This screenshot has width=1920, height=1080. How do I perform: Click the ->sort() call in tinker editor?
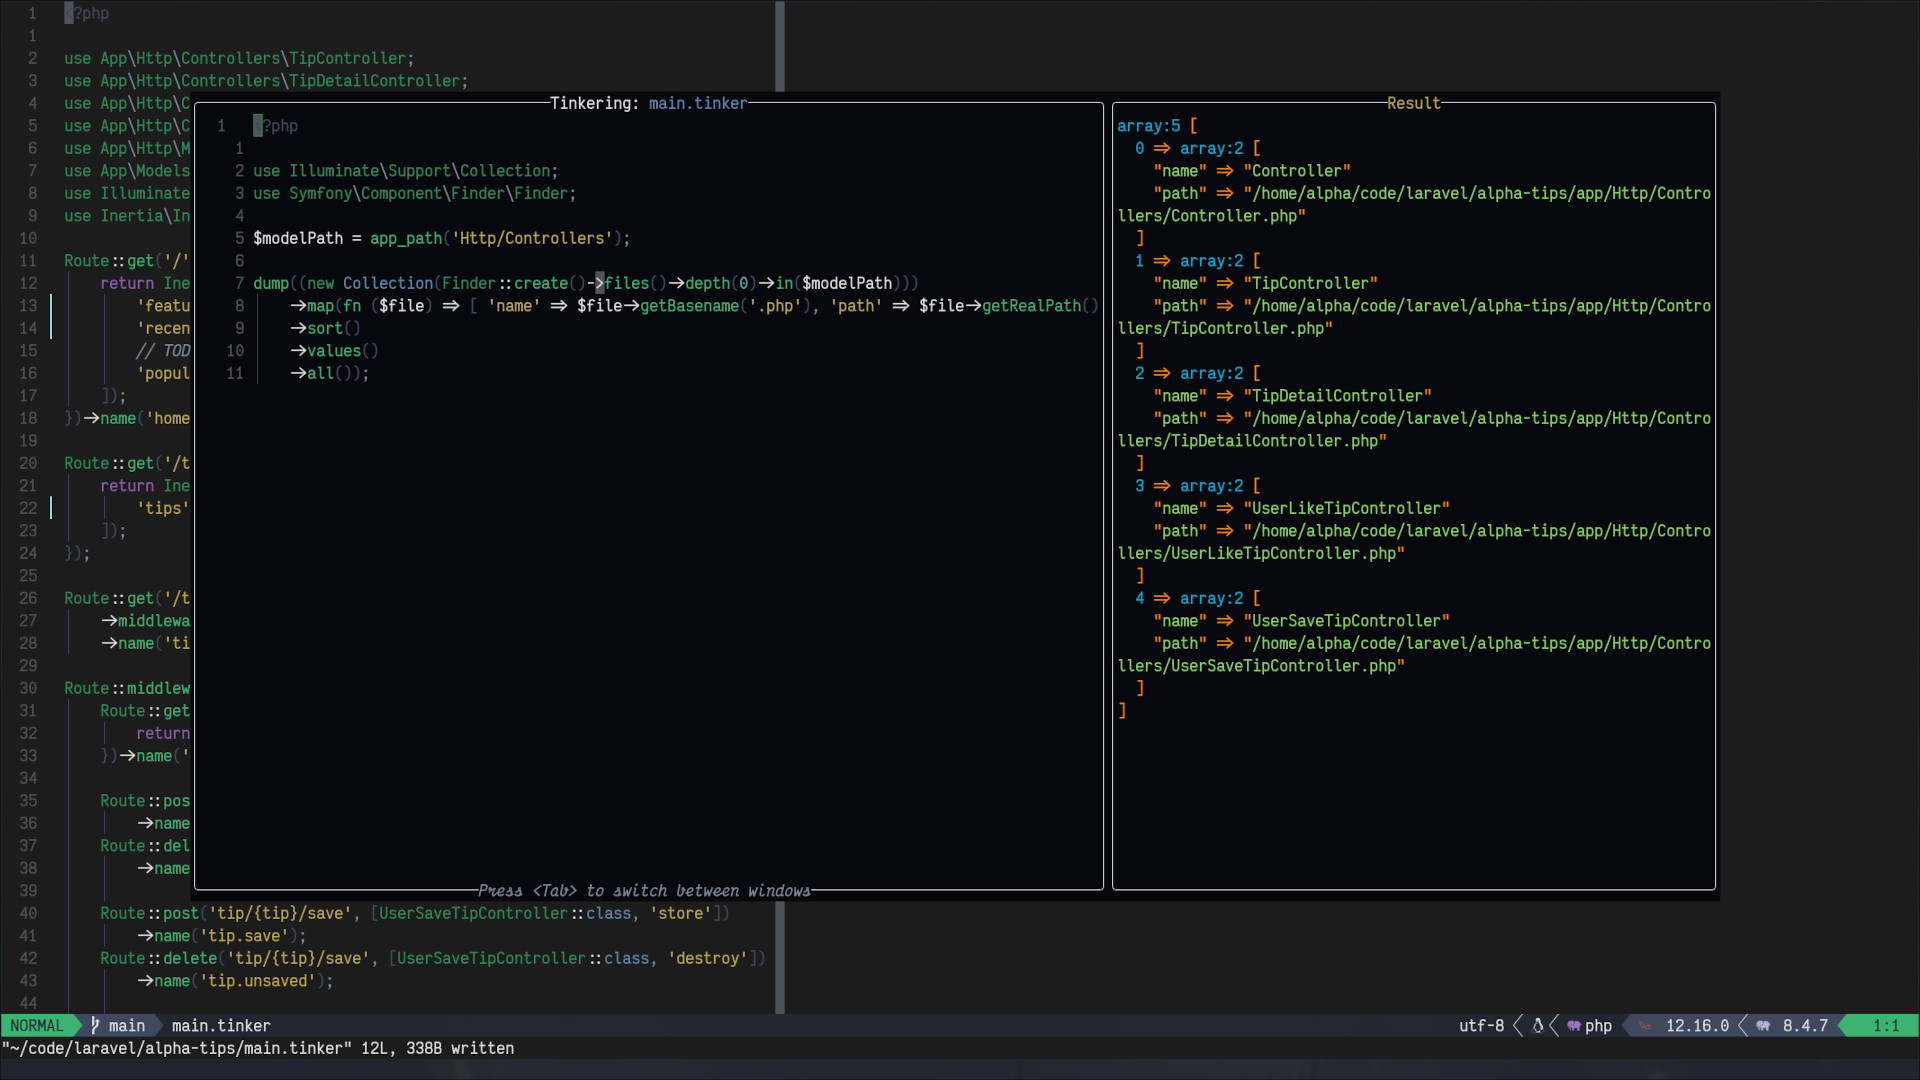pos(326,328)
